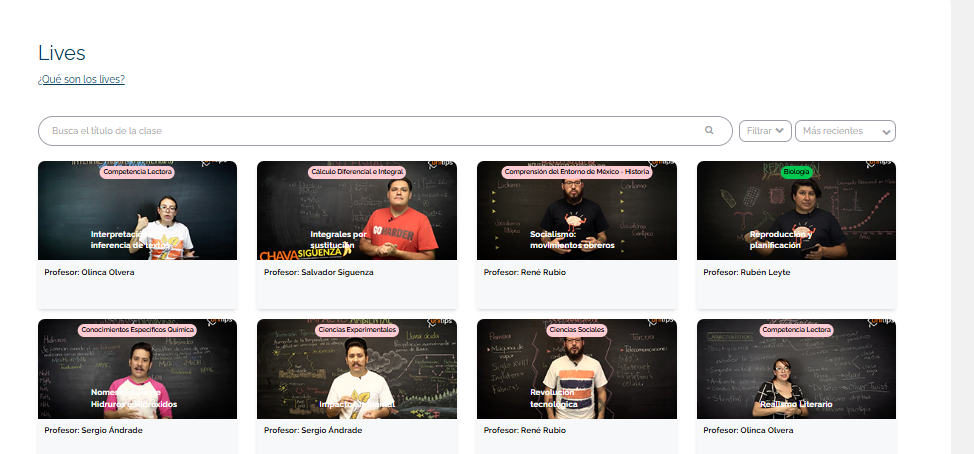Click the search magnifier icon
974x454 pixels.
pyautogui.click(x=709, y=130)
